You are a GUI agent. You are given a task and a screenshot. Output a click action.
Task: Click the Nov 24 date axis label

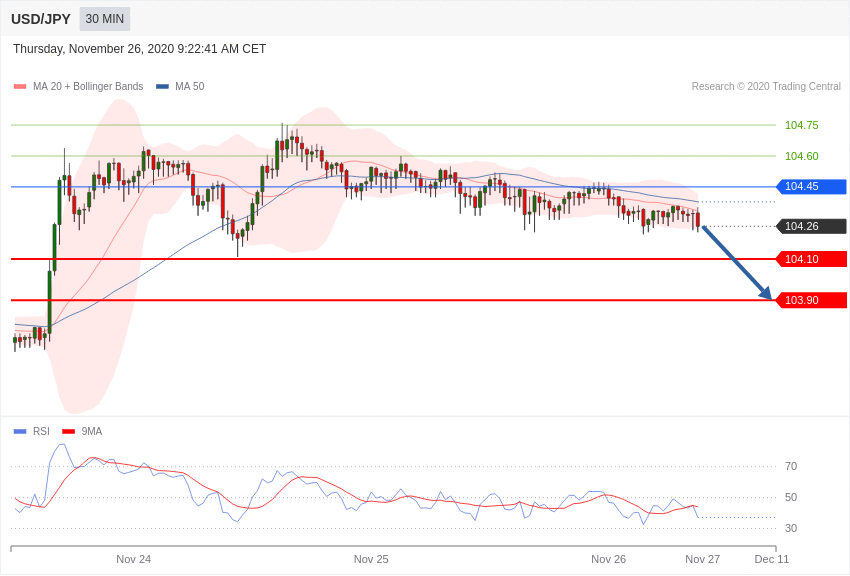click(x=133, y=559)
